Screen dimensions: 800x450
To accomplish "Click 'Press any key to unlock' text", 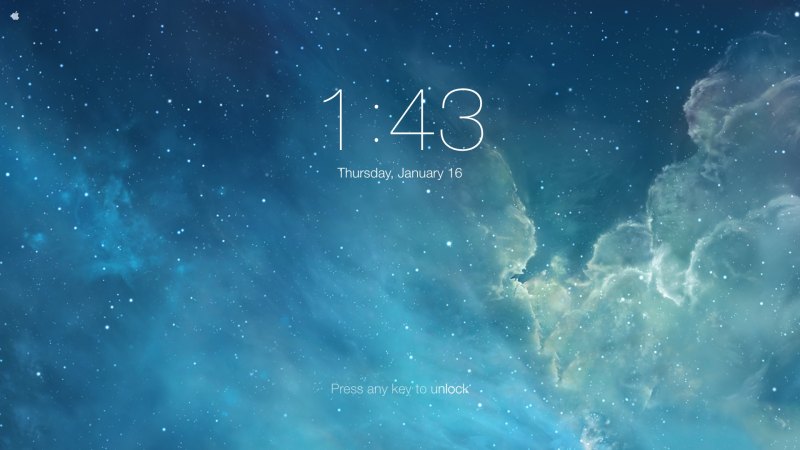I will pos(399,389).
